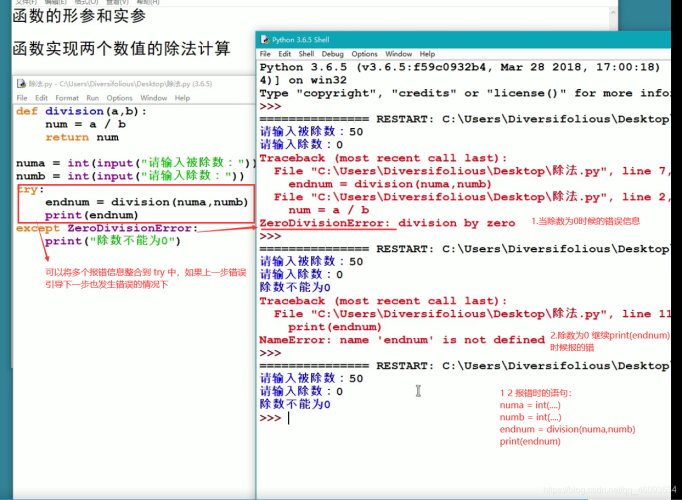Click Python 3.6.5 version banner line
The width and height of the screenshot is (682, 500).
[459, 67]
